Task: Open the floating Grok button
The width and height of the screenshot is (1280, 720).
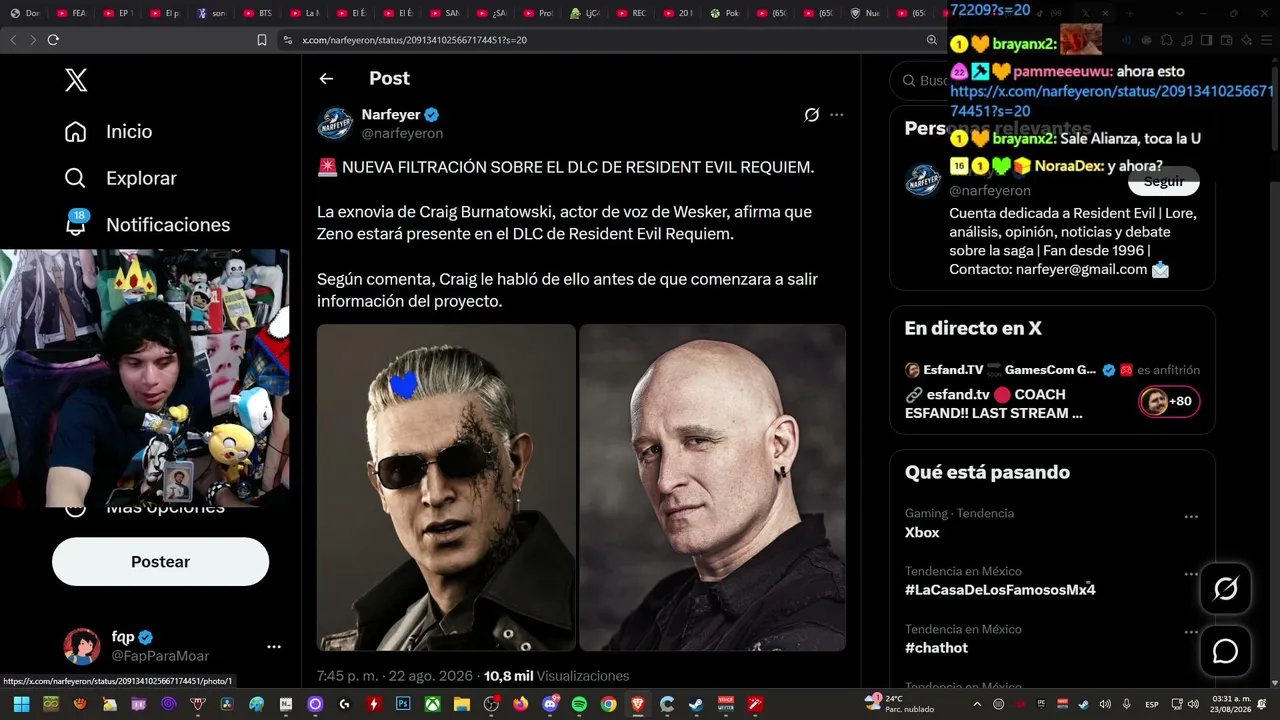Action: point(1225,588)
